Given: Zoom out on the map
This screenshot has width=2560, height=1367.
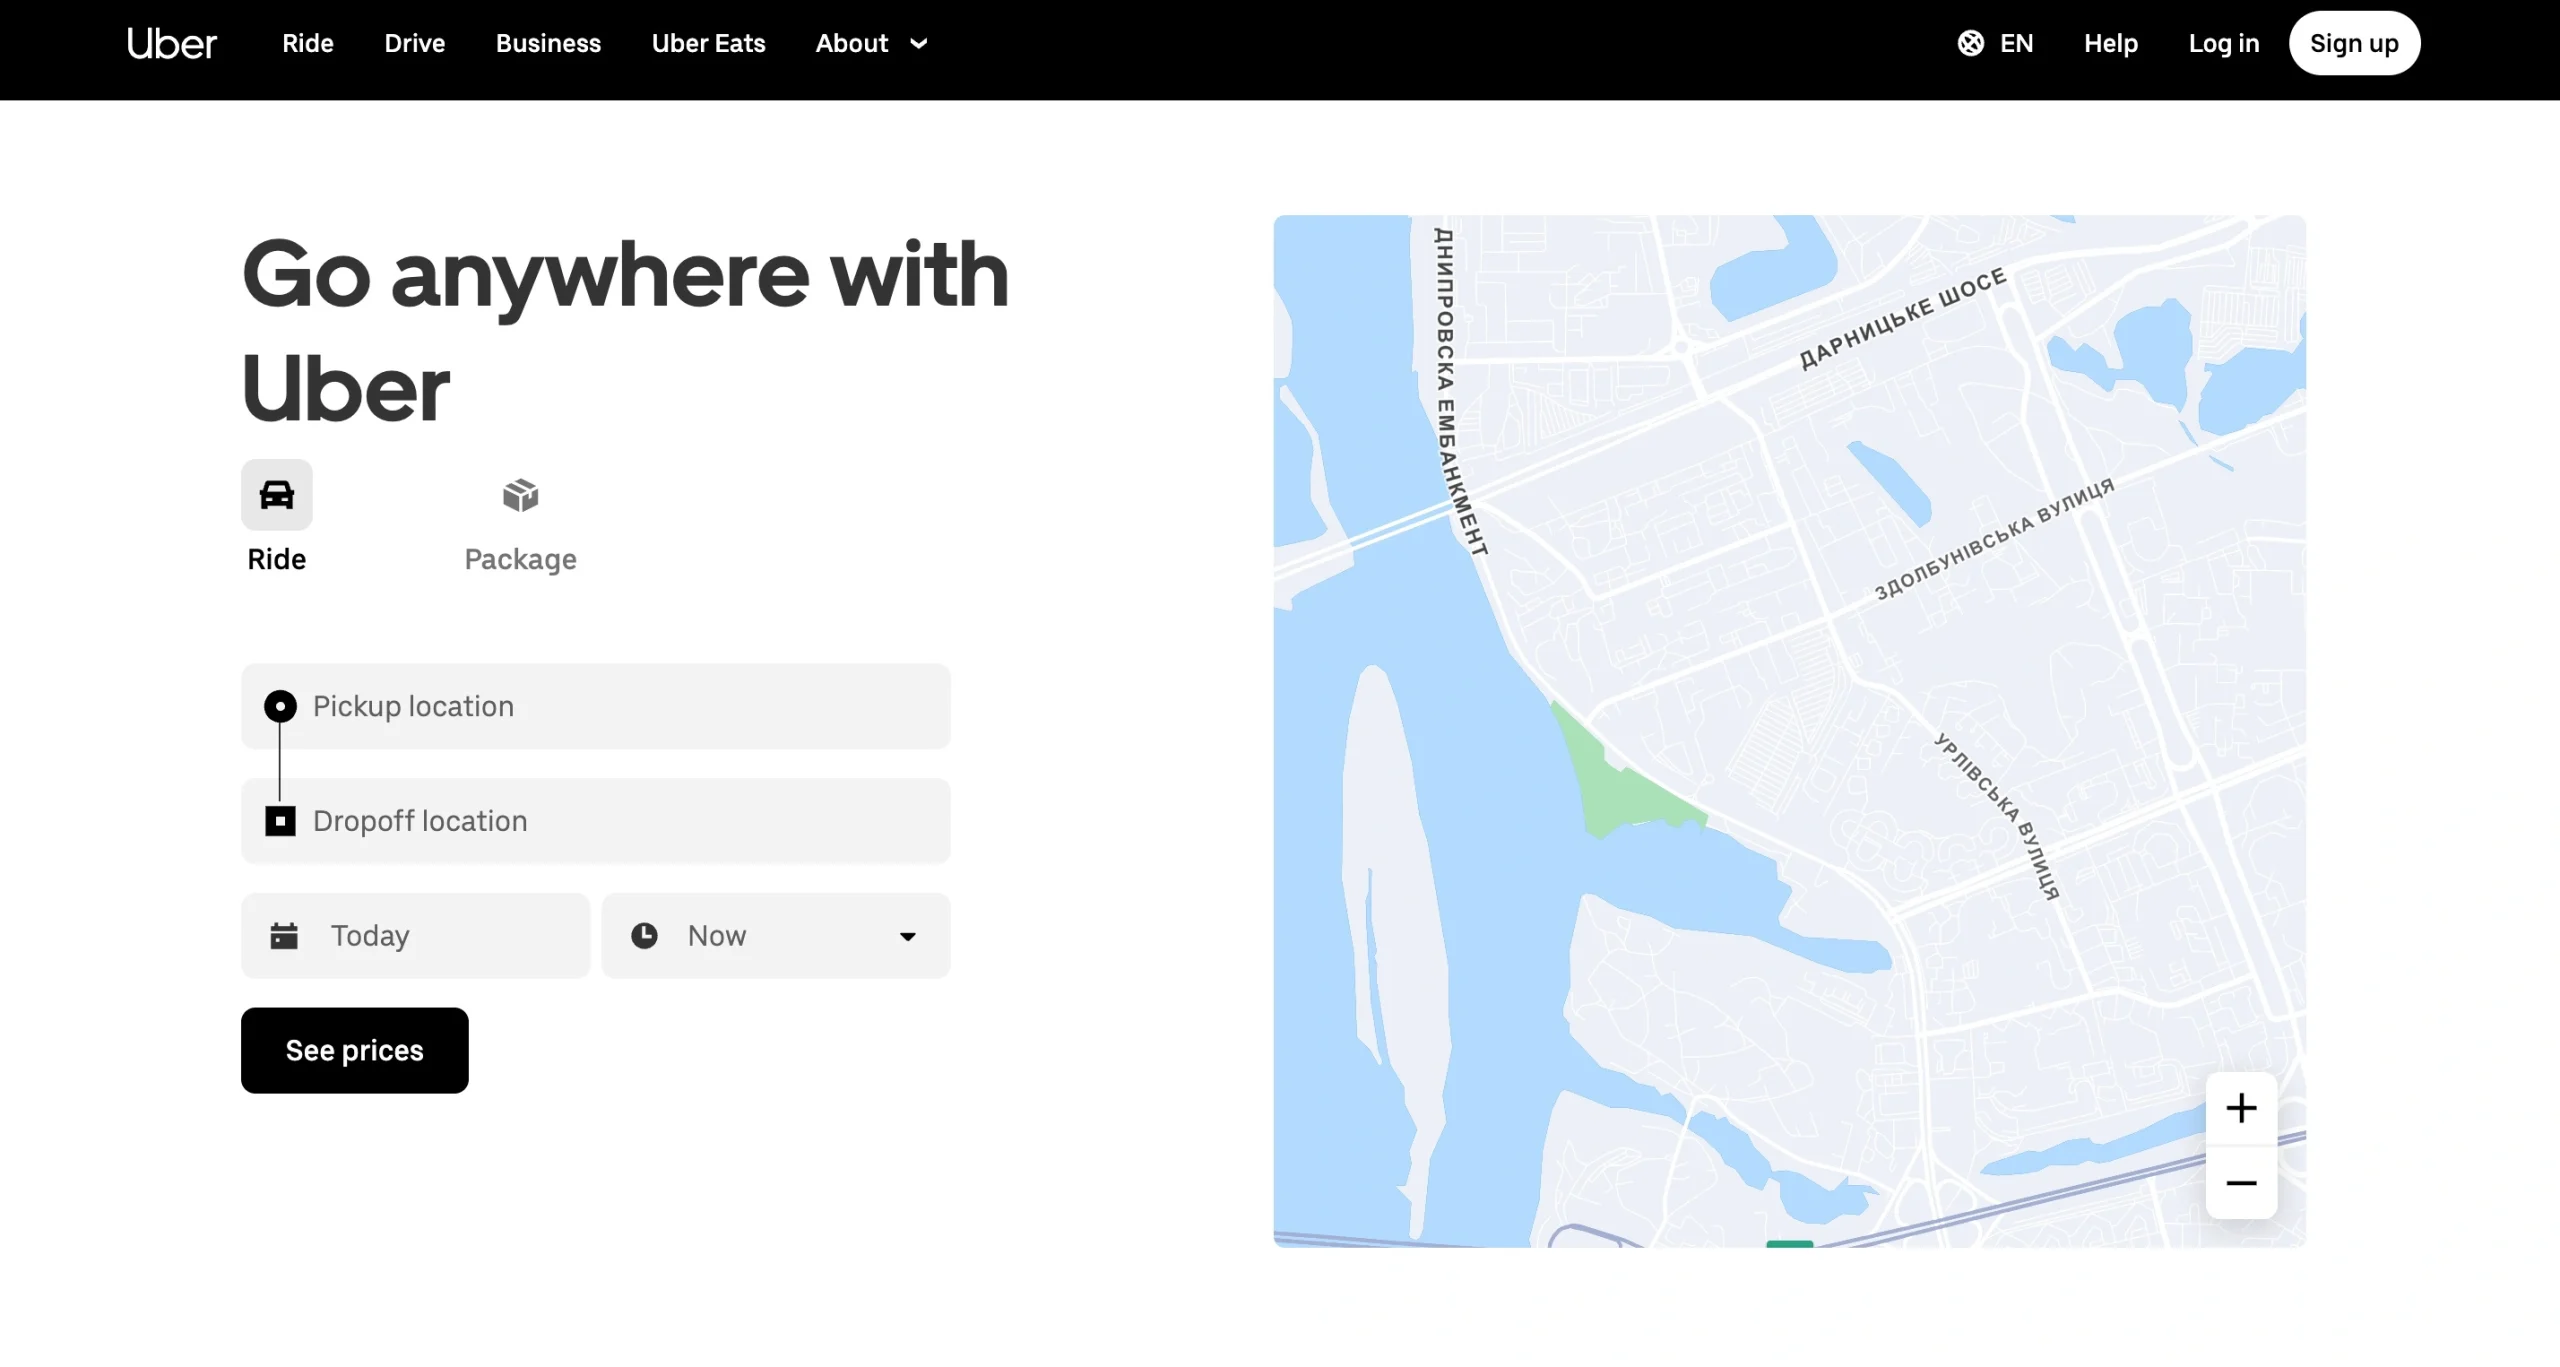Looking at the screenshot, I should click(x=2241, y=1183).
